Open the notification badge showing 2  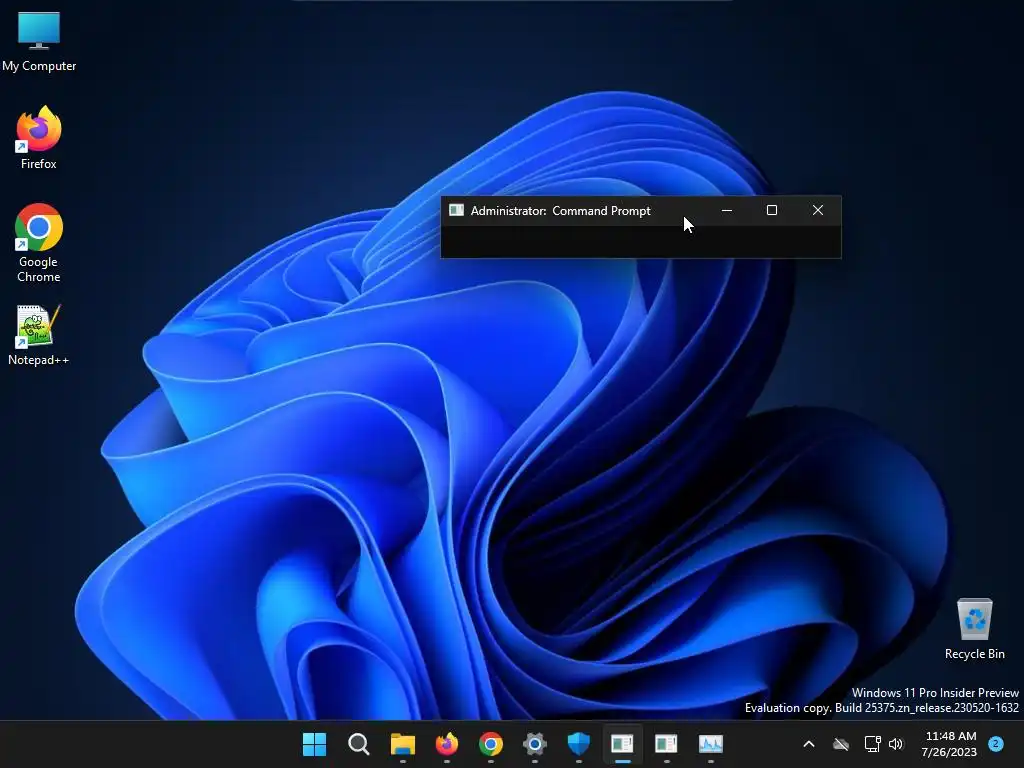[x=996, y=744]
